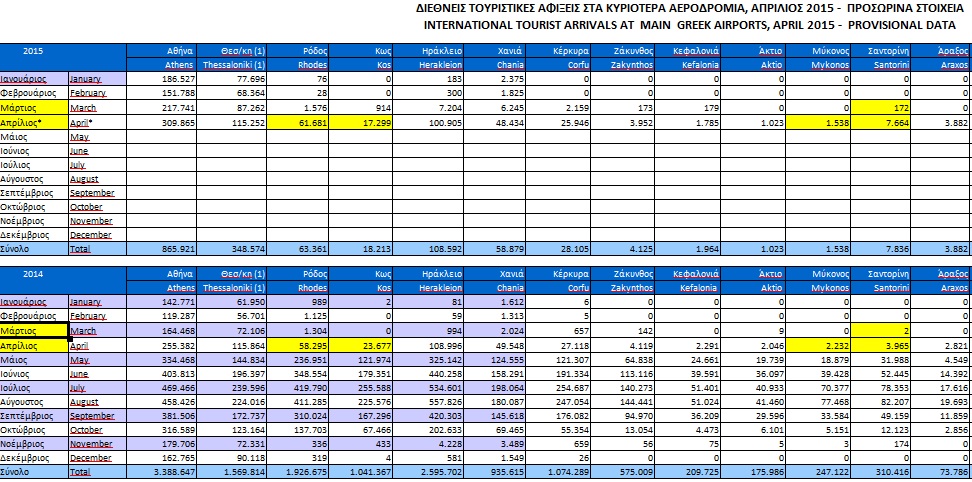The height and width of the screenshot is (482, 972).
Task: Click the 2014 Athens total 3.388.647
Action: pyautogui.click(x=170, y=470)
